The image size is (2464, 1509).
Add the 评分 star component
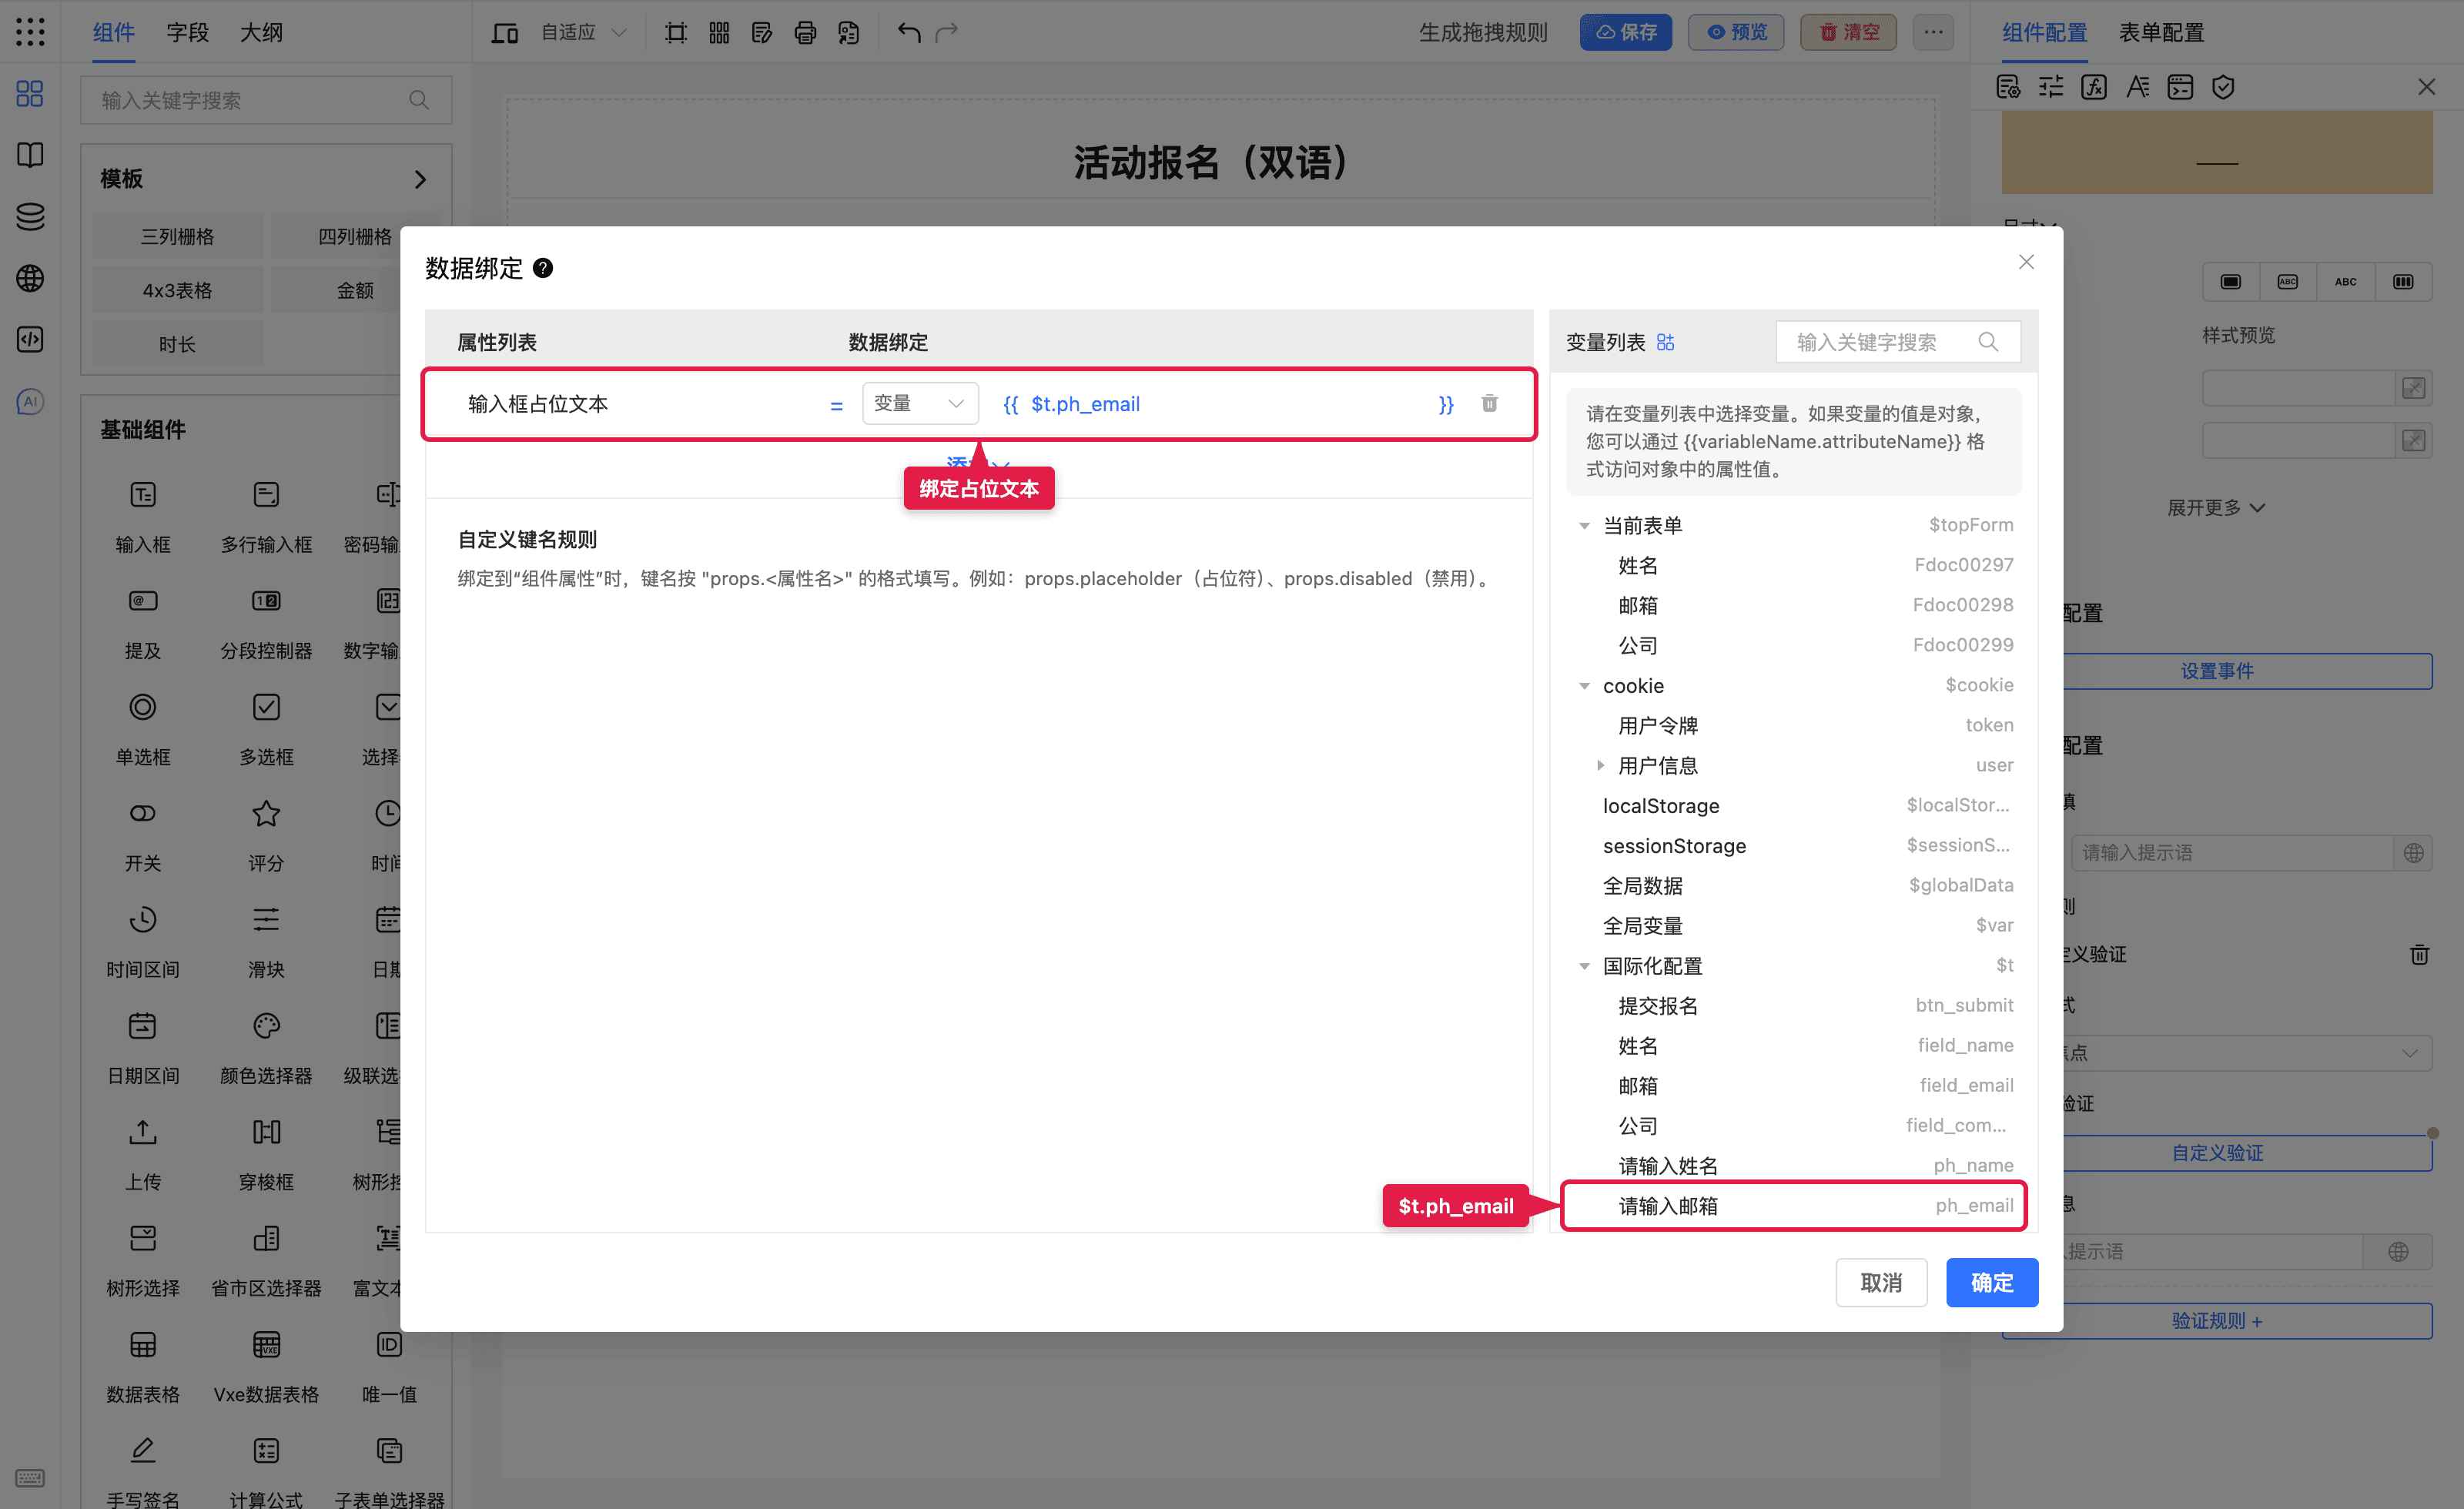point(266,813)
